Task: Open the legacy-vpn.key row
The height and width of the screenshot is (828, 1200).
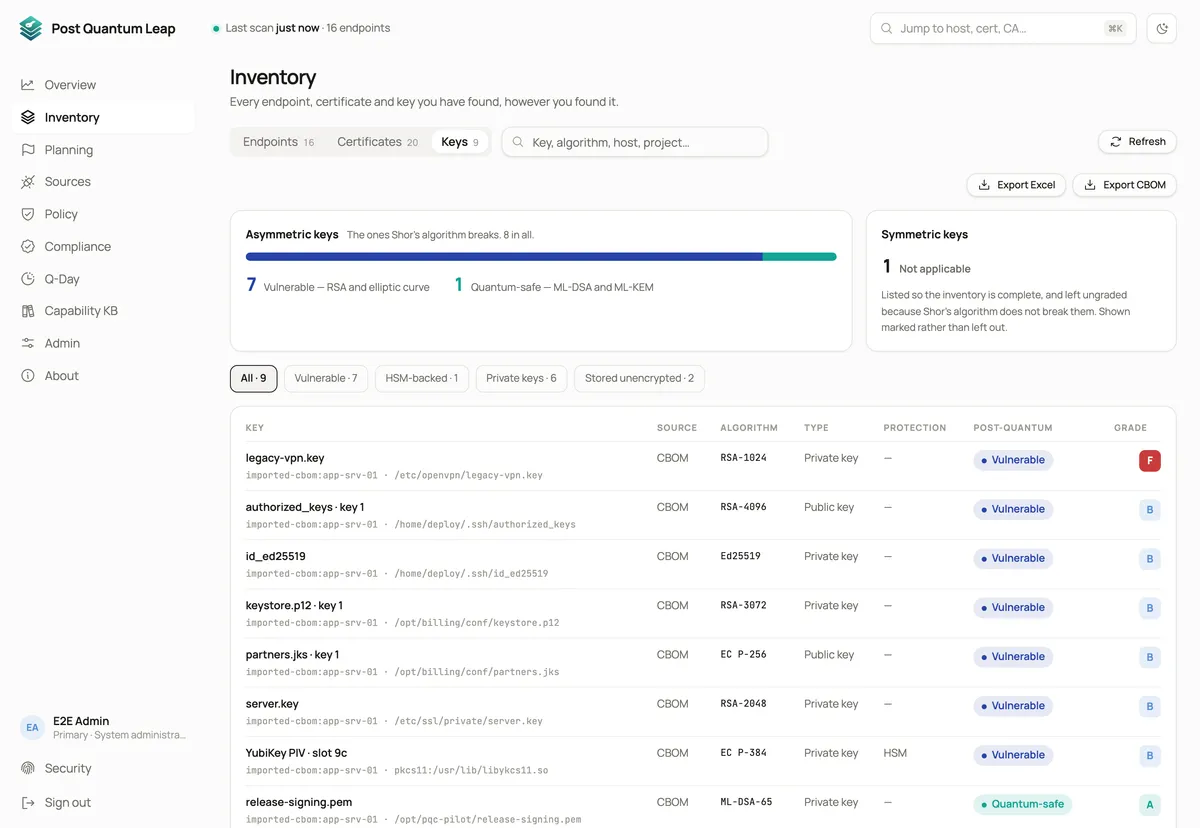Action: (703, 466)
